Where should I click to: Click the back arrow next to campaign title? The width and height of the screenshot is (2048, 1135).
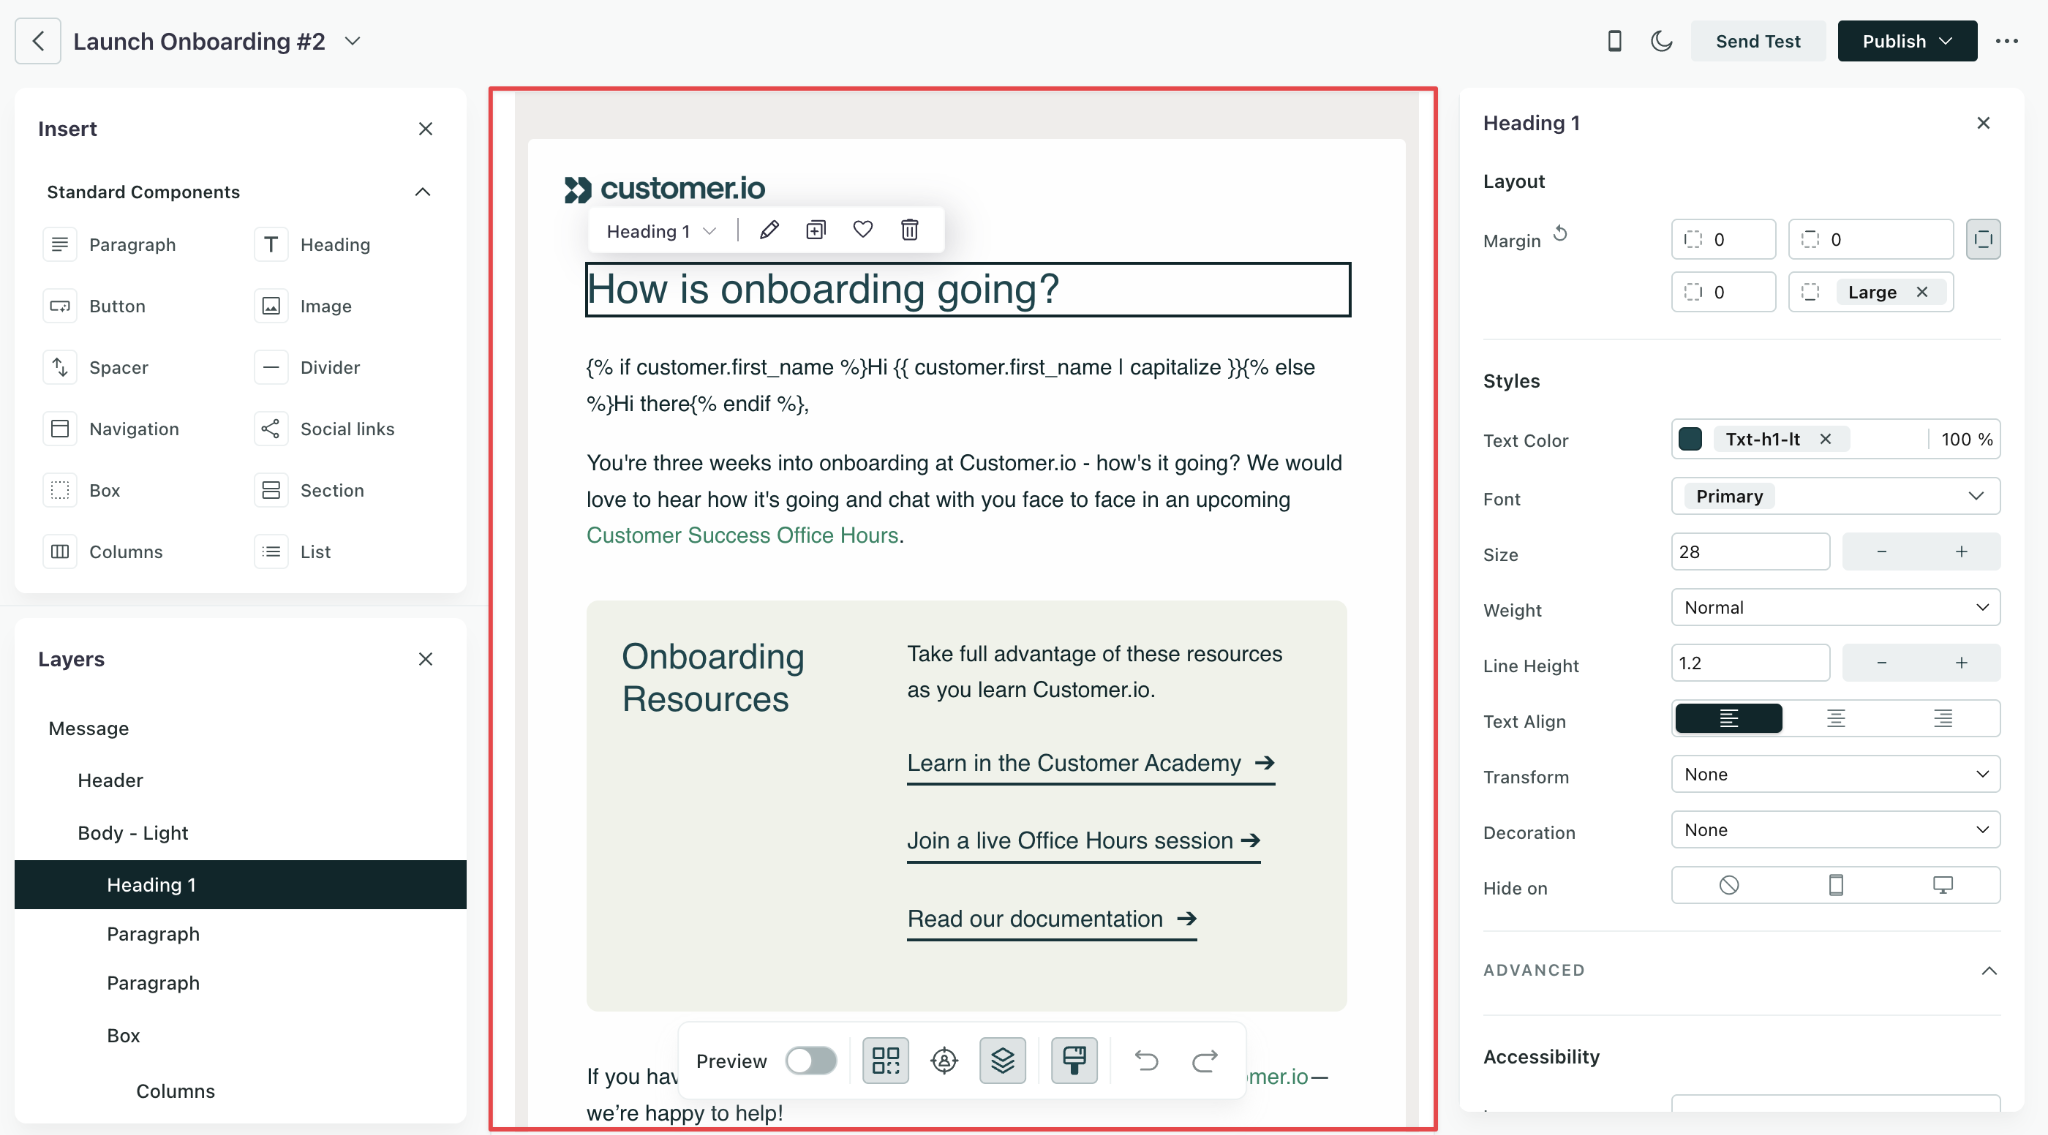tap(38, 41)
